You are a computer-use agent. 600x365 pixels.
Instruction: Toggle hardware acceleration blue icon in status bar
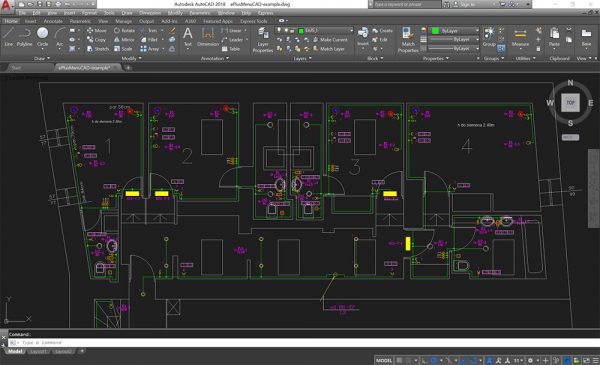click(567, 360)
